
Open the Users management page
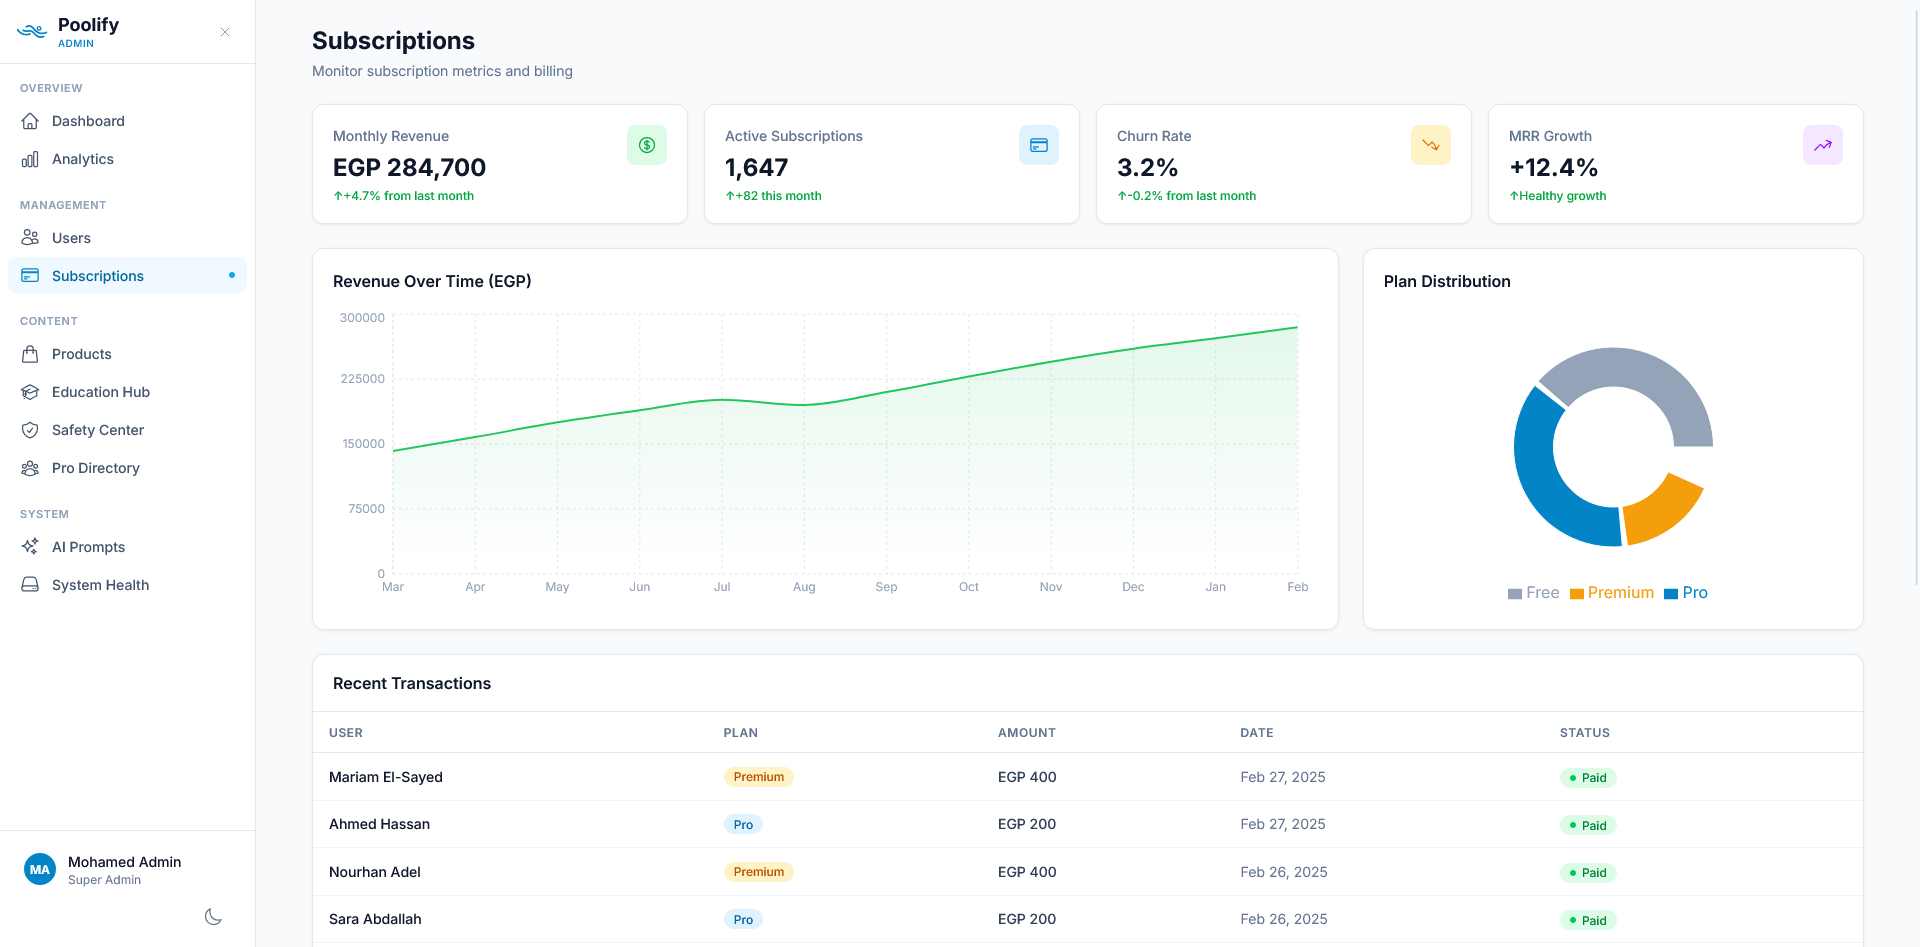point(127,238)
